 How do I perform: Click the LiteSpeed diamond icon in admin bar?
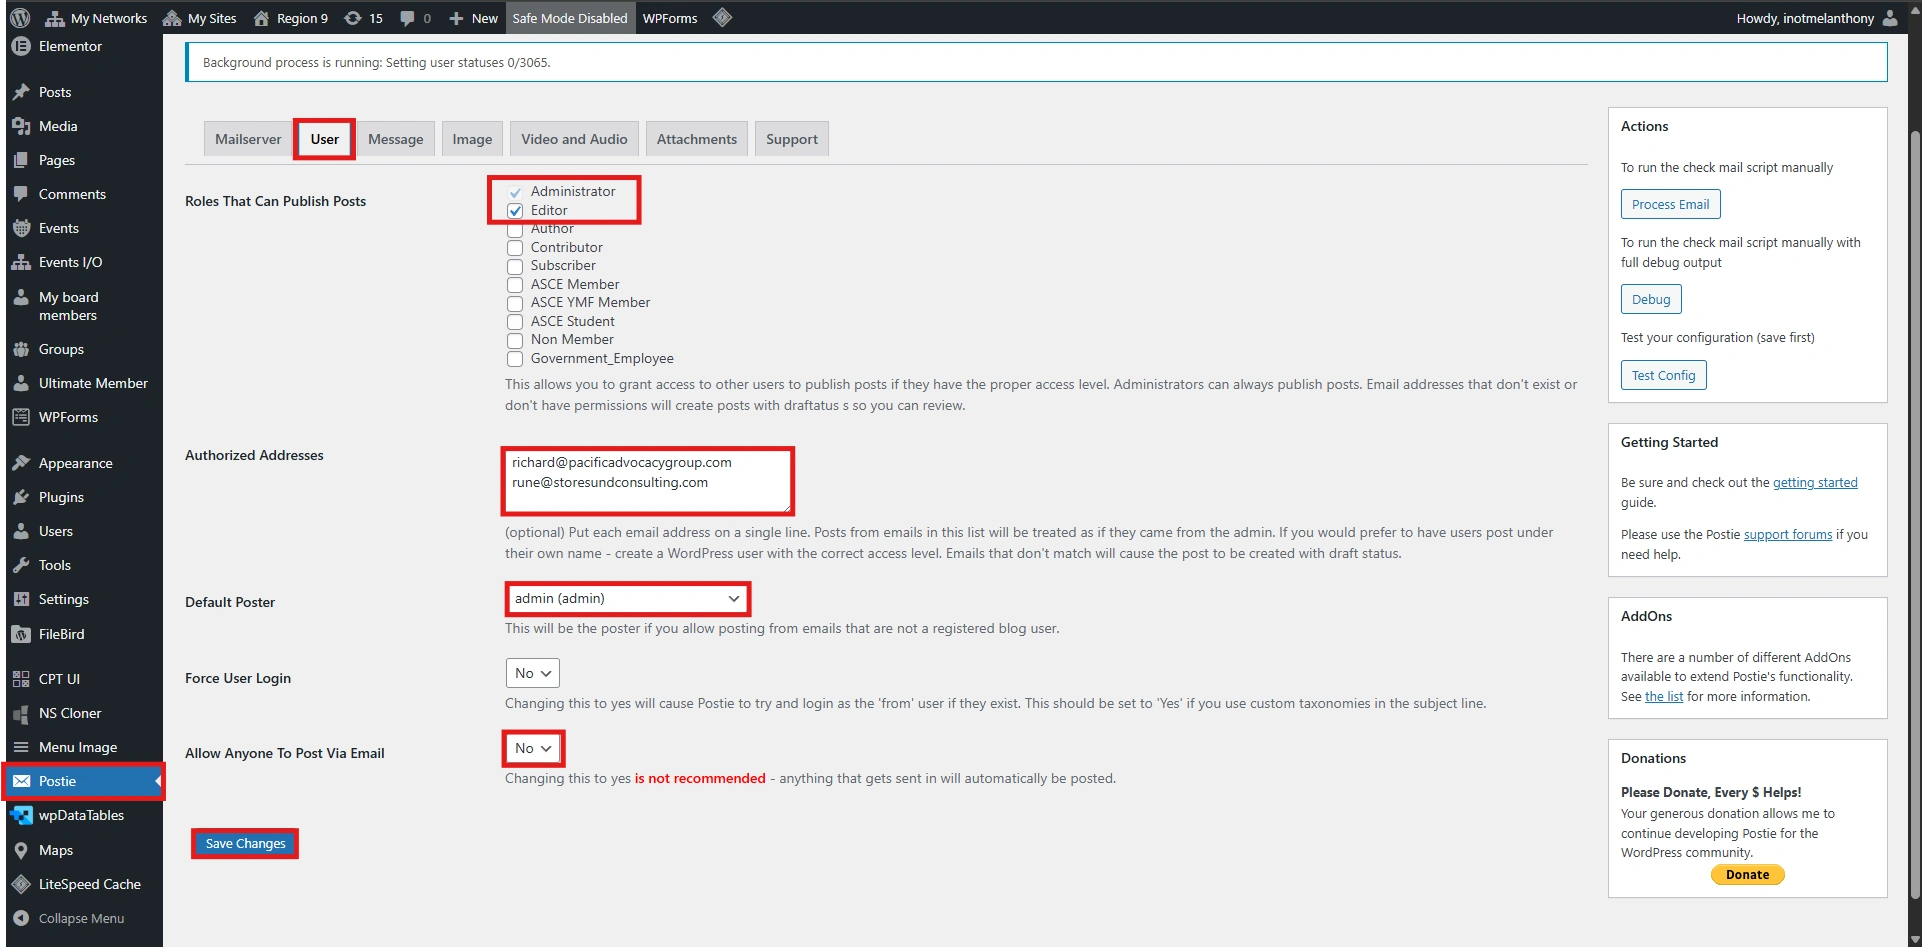pos(722,18)
